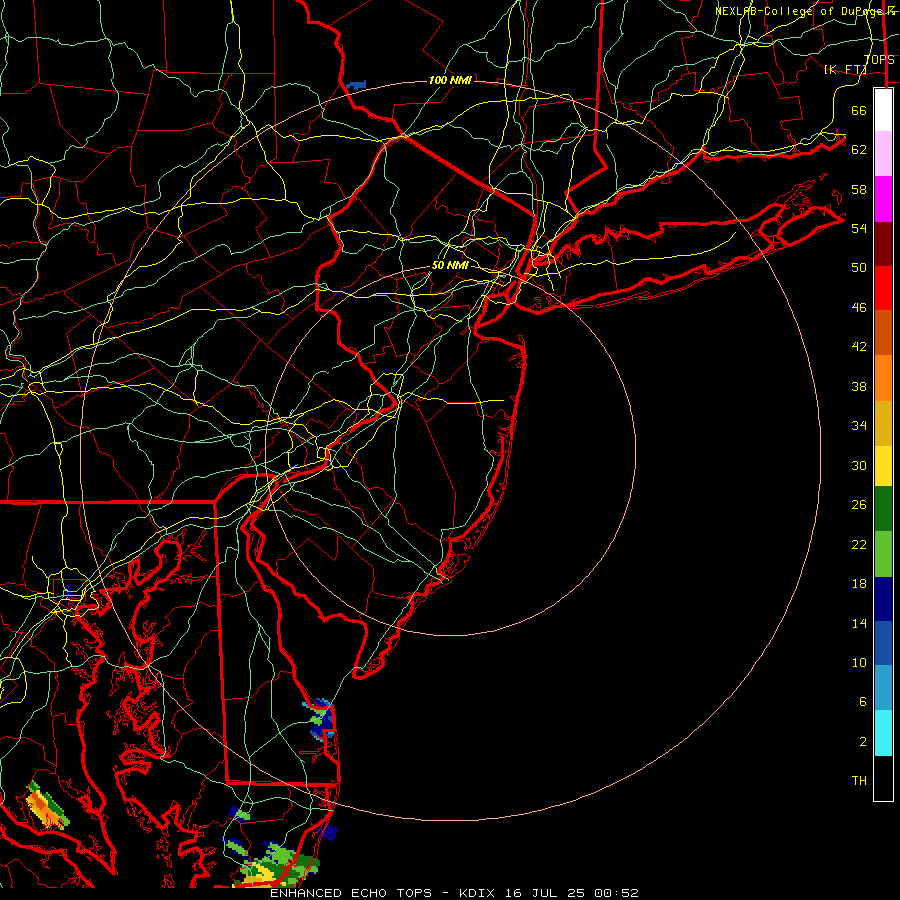Click the '62' value on the scale
This screenshot has height=900, width=900.
click(859, 150)
